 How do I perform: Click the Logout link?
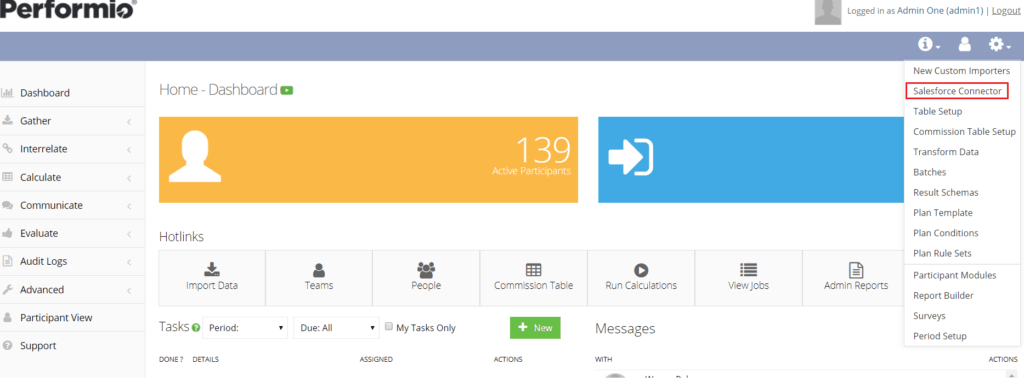tap(1006, 10)
